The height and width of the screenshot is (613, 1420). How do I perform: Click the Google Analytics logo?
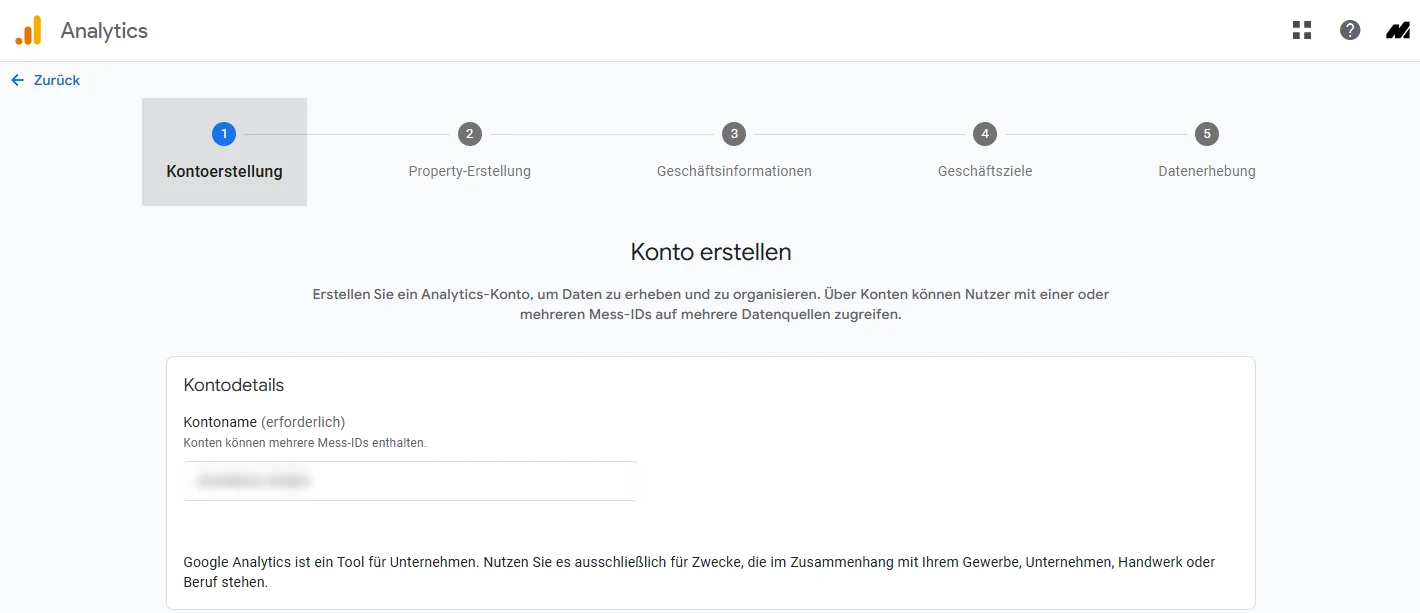(x=28, y=31)
